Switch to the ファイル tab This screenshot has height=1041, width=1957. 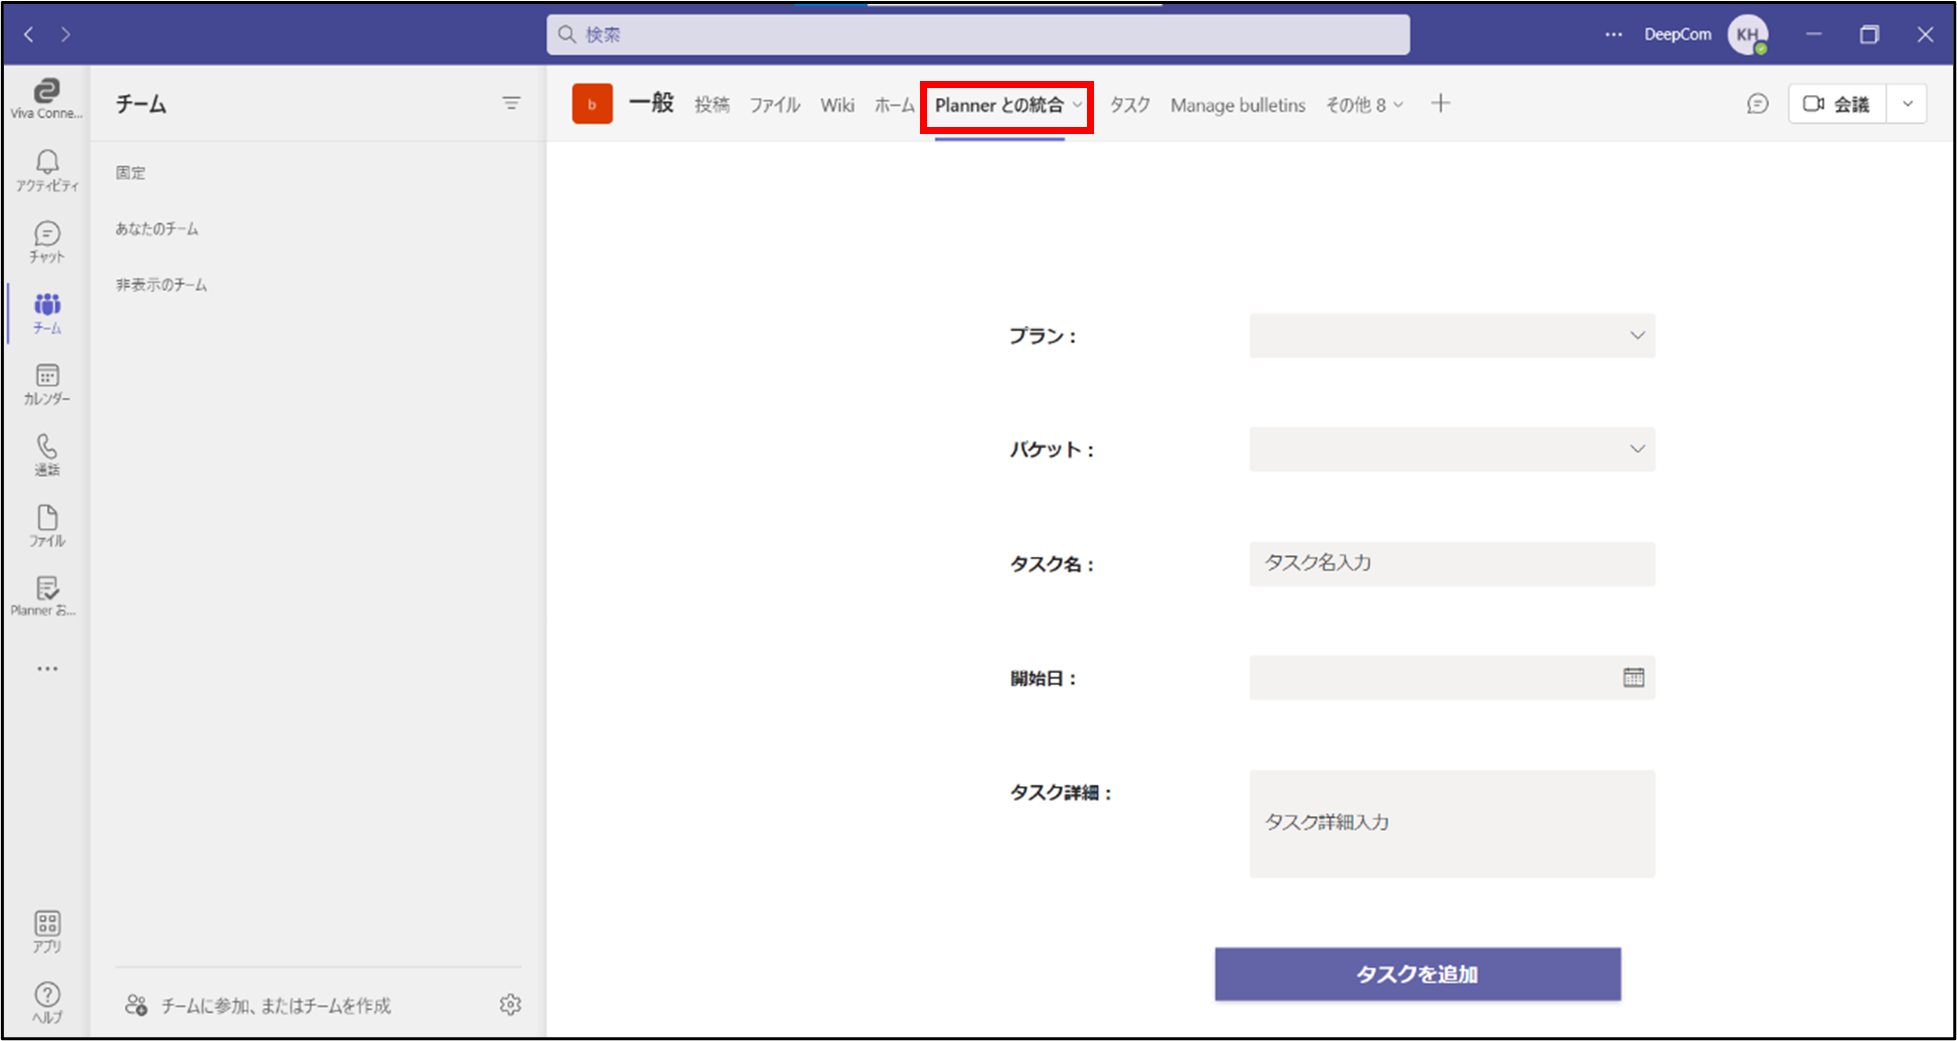point(775,105)
